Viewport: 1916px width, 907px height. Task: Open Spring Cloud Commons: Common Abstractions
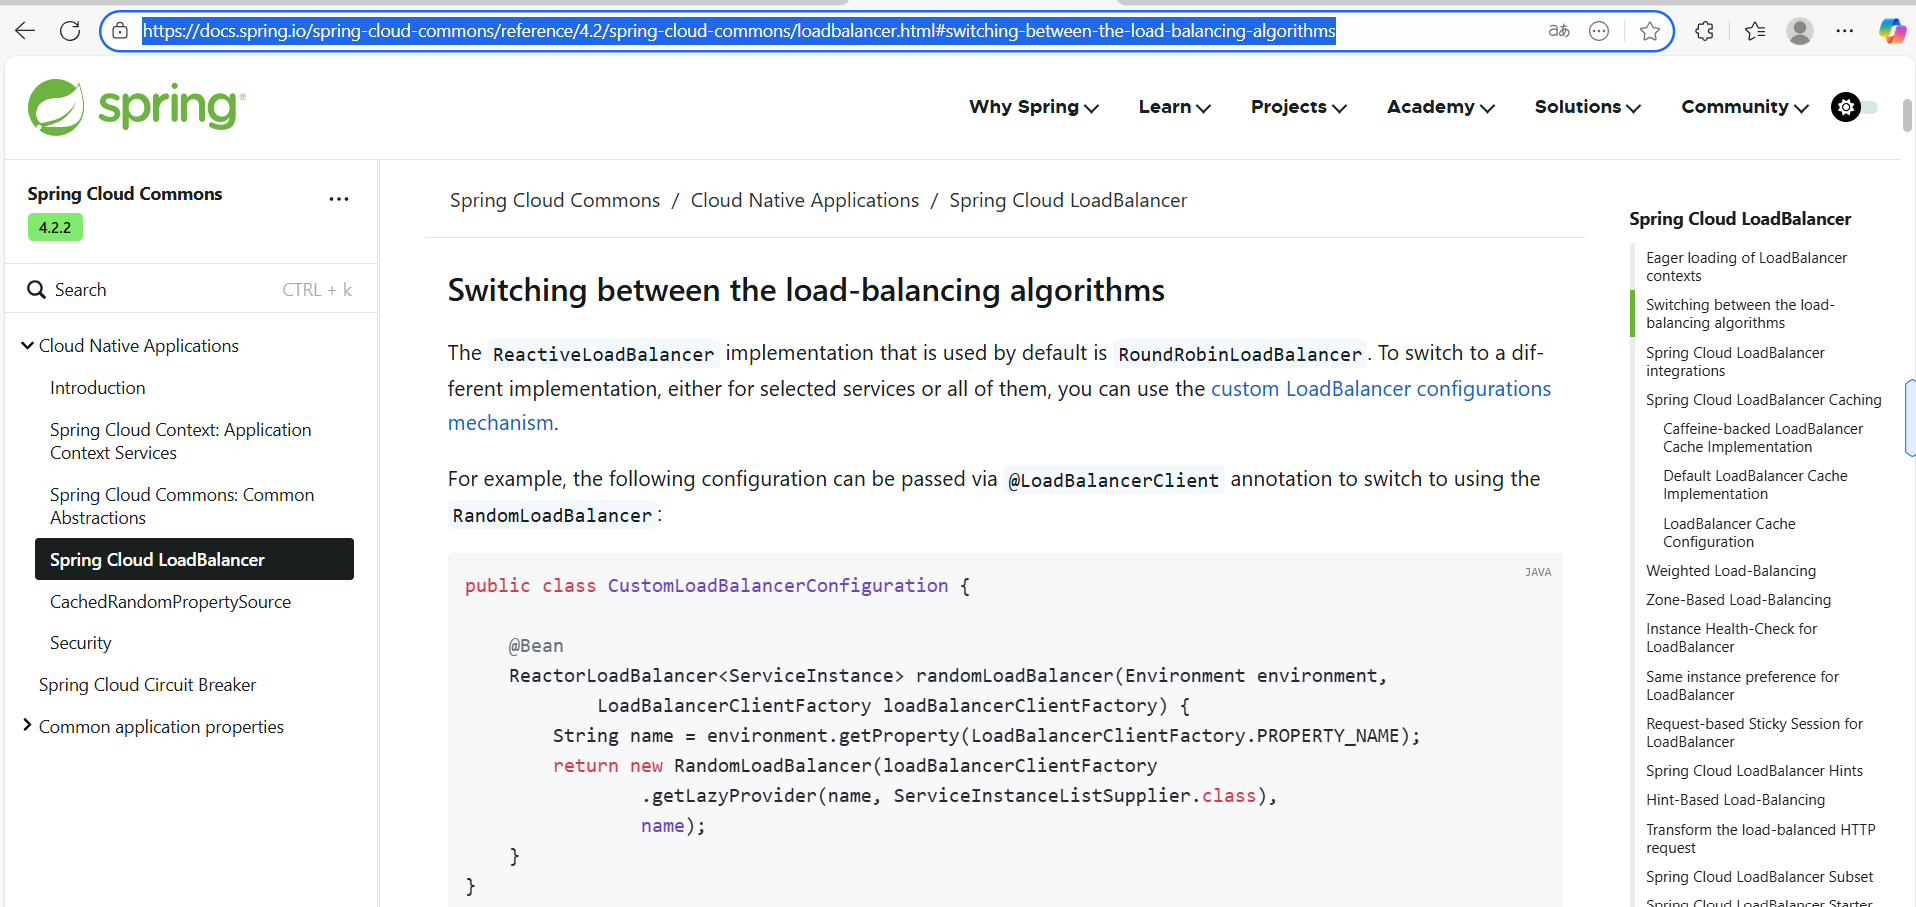182,506
